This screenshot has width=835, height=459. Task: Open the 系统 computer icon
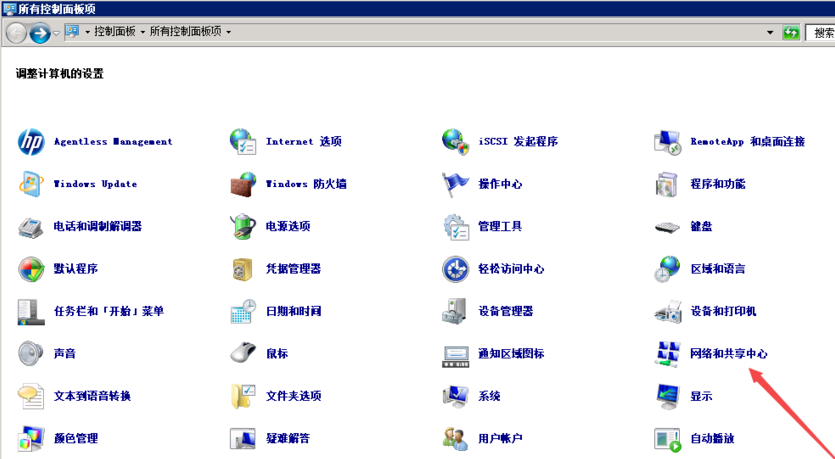pos(456,397)
